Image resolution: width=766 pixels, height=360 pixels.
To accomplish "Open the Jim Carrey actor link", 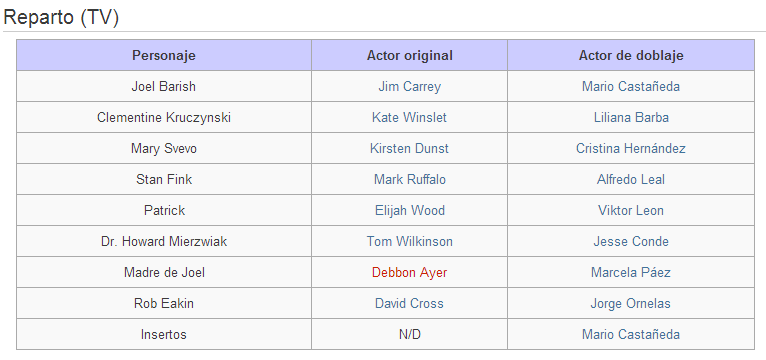I will (x=409, y=86).
